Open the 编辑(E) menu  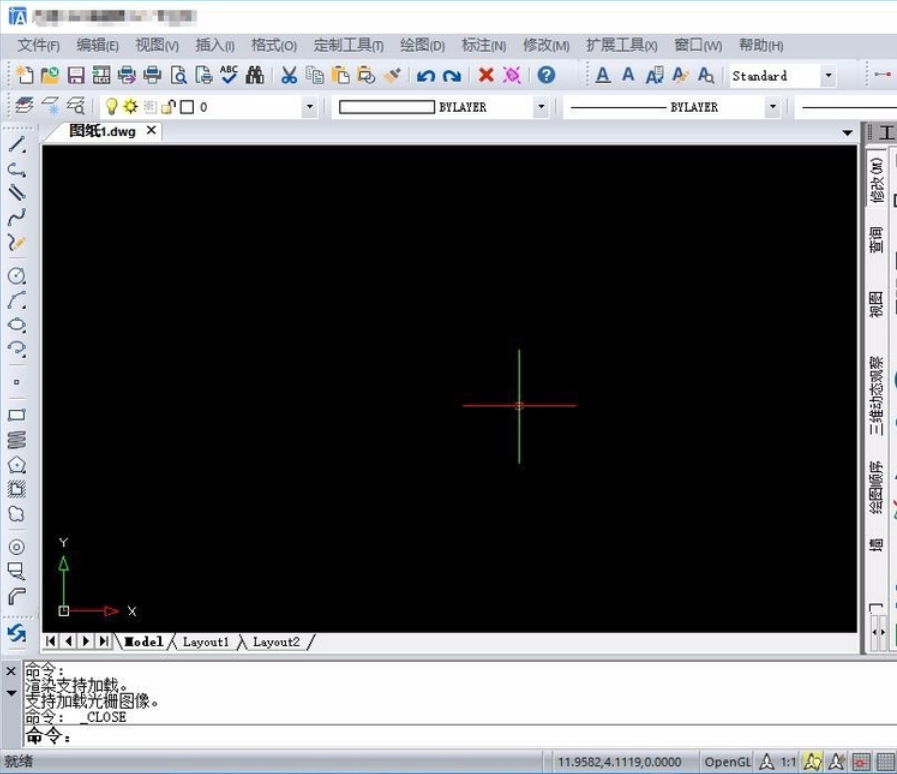97,45
